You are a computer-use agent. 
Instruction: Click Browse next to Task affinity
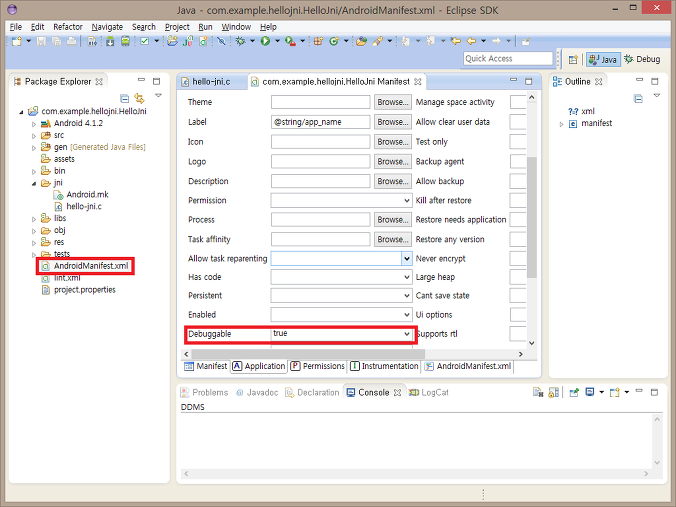(392, 239)
